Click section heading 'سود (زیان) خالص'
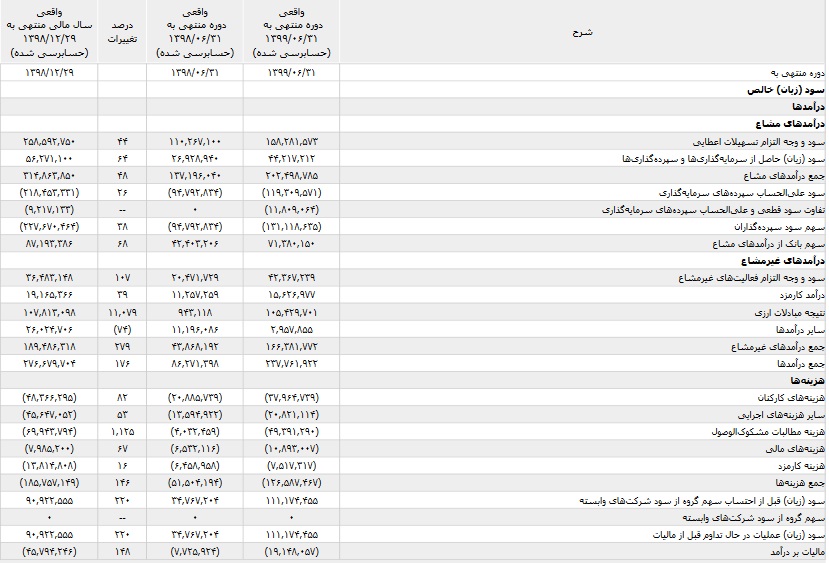 pyautogui.click(x=786, y=90)
